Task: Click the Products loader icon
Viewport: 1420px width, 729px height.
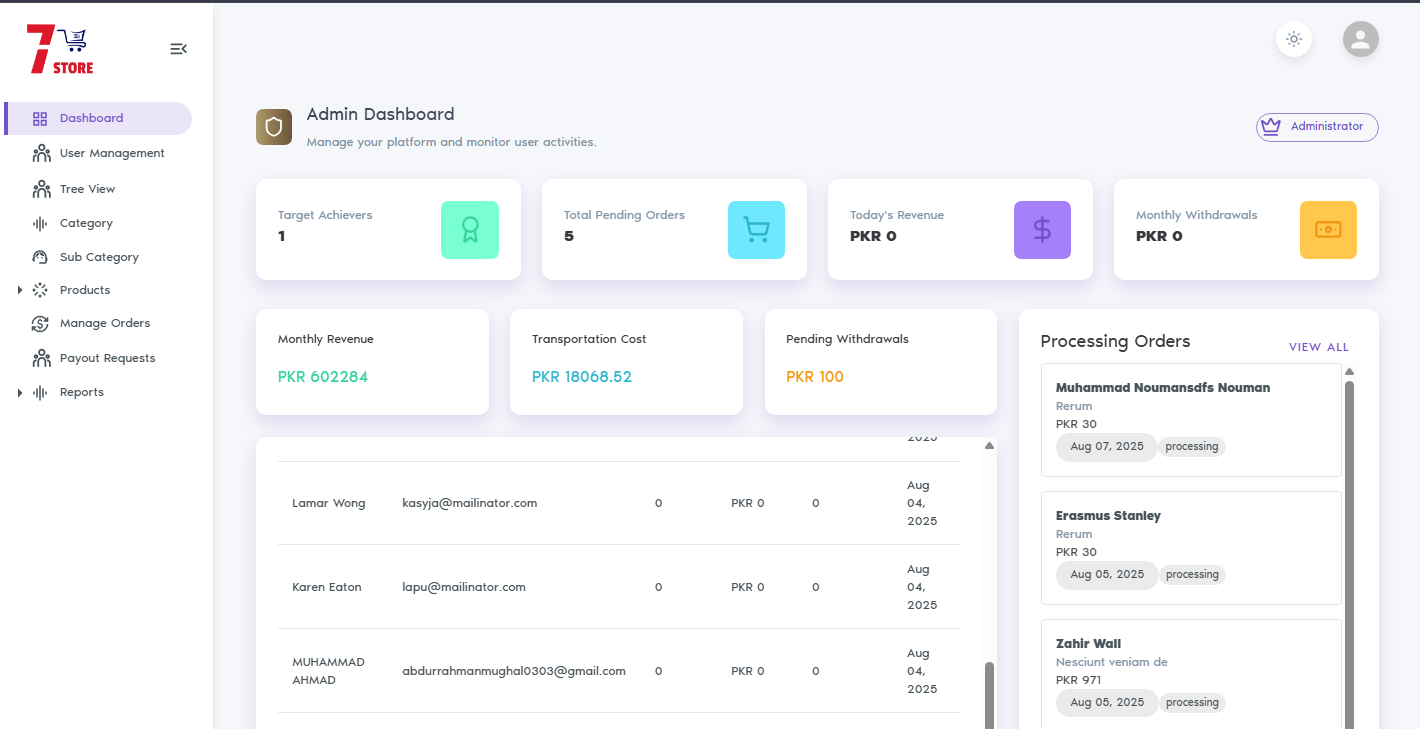Action: click(x=40, y=290)
